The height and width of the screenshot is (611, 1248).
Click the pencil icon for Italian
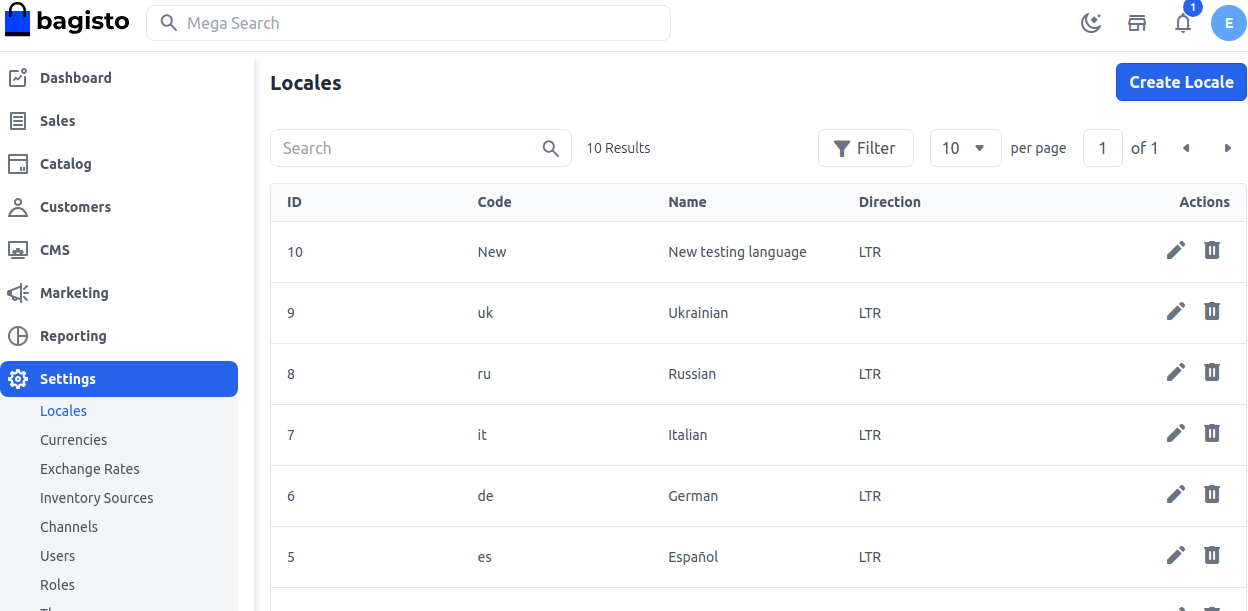(1176, 434)
